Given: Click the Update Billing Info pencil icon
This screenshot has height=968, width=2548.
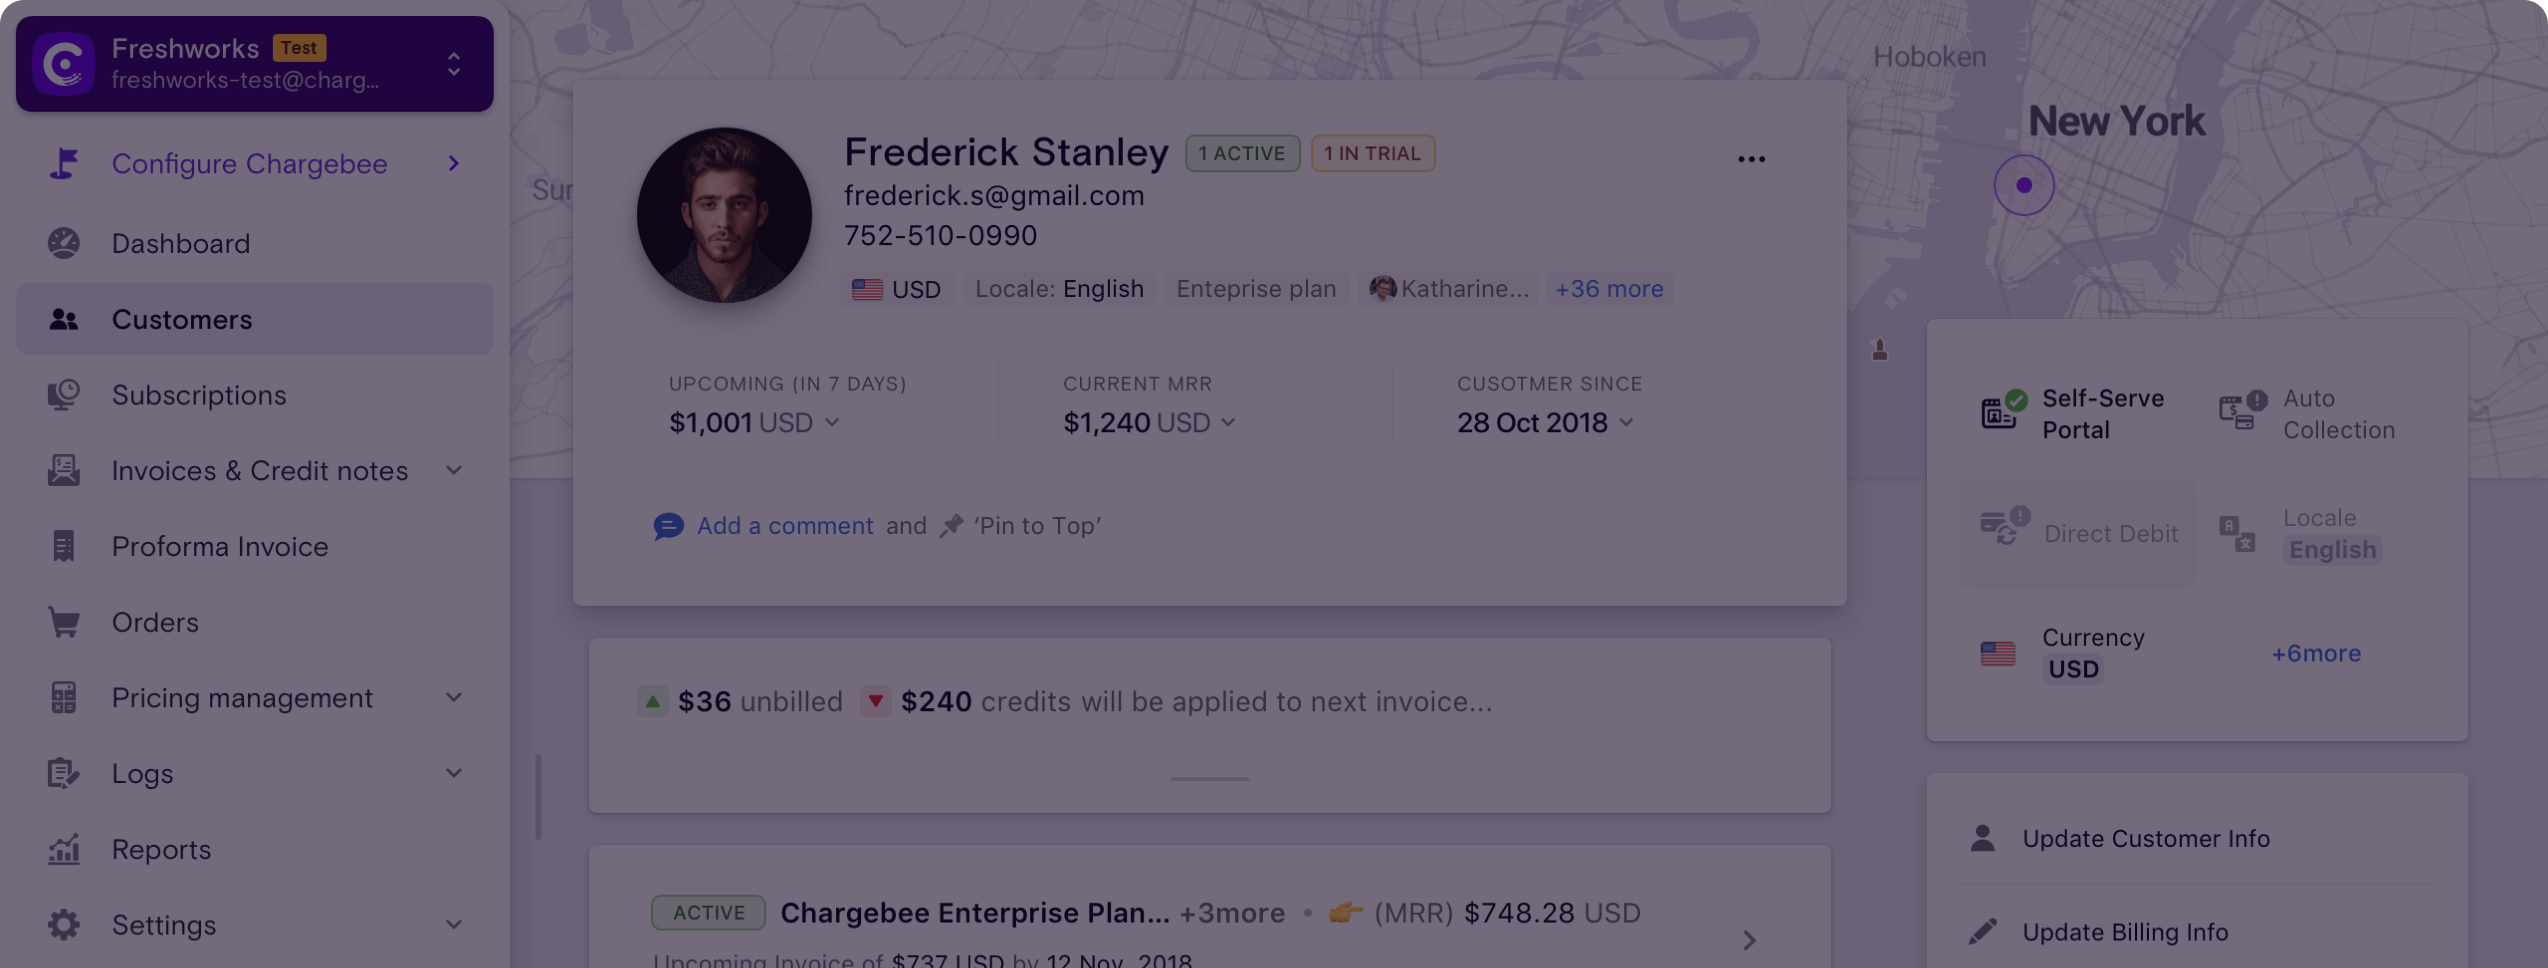Looking at the screenshot, I should pyautogui.click(x=1982, y=932).
